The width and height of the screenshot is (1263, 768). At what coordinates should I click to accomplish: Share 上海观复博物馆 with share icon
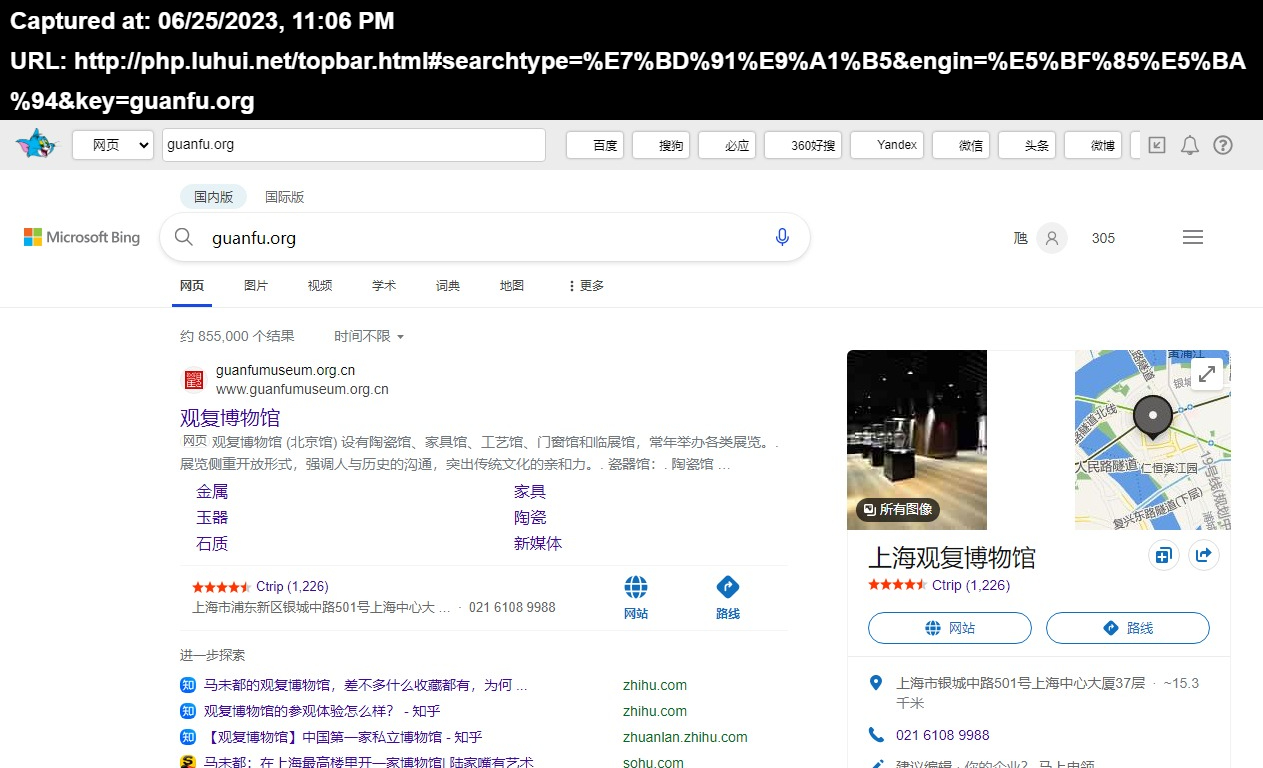coord(1204,556)
